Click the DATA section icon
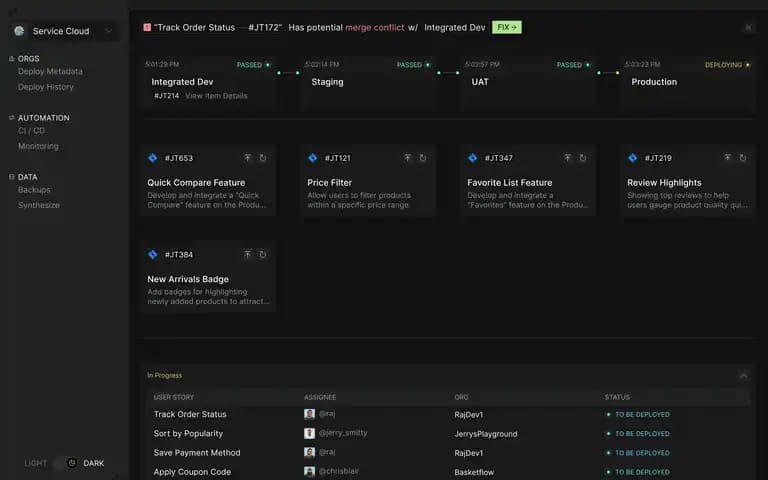 click(11, 177)
